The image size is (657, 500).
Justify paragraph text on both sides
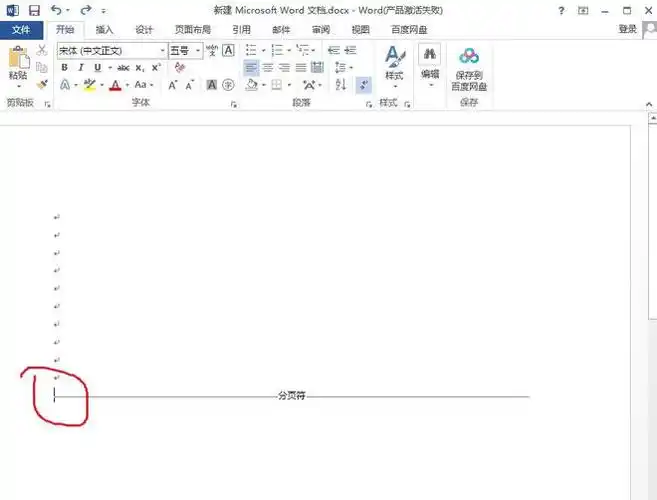click(301, 67)
